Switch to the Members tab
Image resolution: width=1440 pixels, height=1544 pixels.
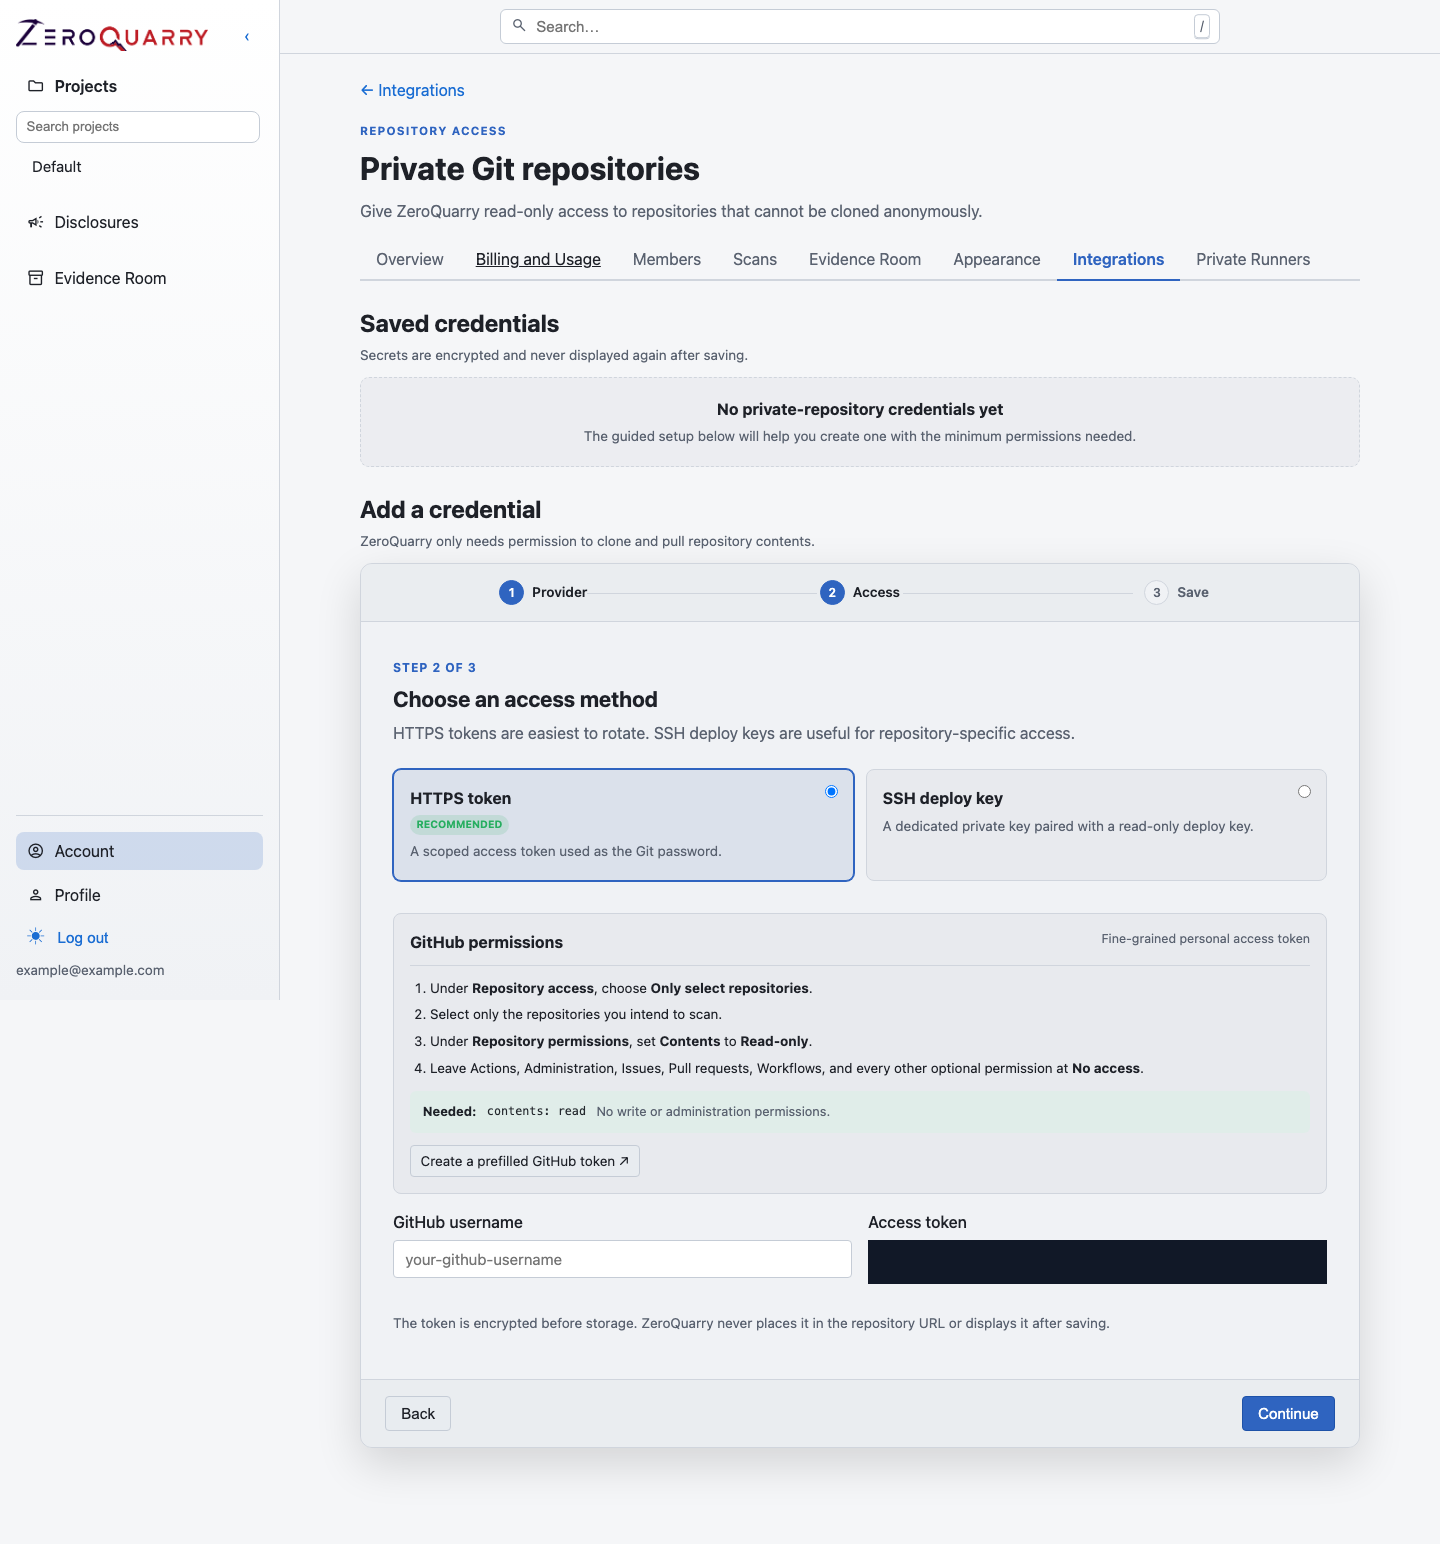pyautogui.click(x=667, y=260)
